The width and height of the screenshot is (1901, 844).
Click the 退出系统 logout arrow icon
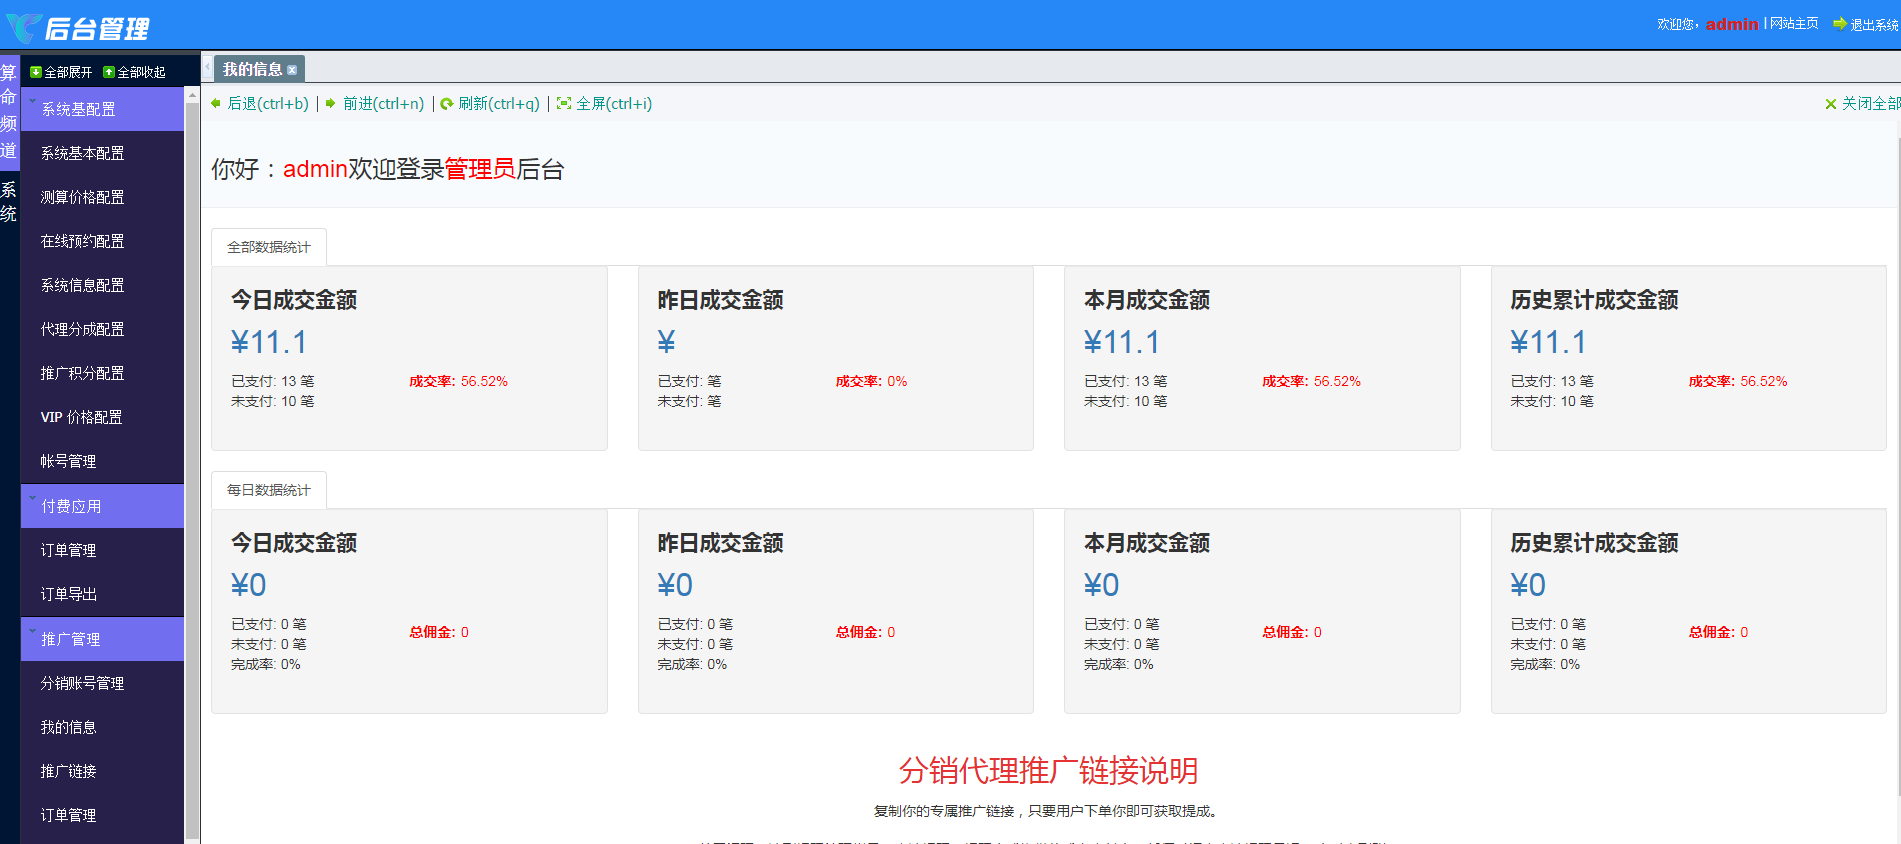pos(1839,24)
